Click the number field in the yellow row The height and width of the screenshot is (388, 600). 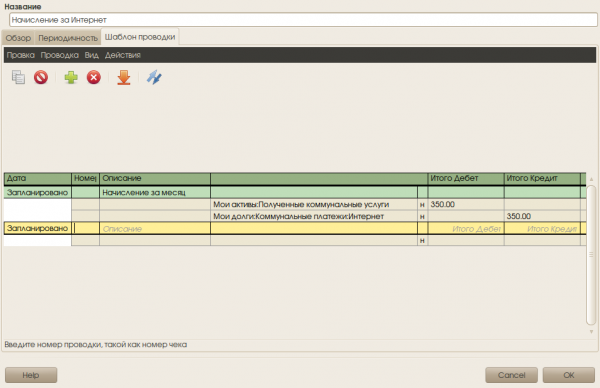coord(85,228)
